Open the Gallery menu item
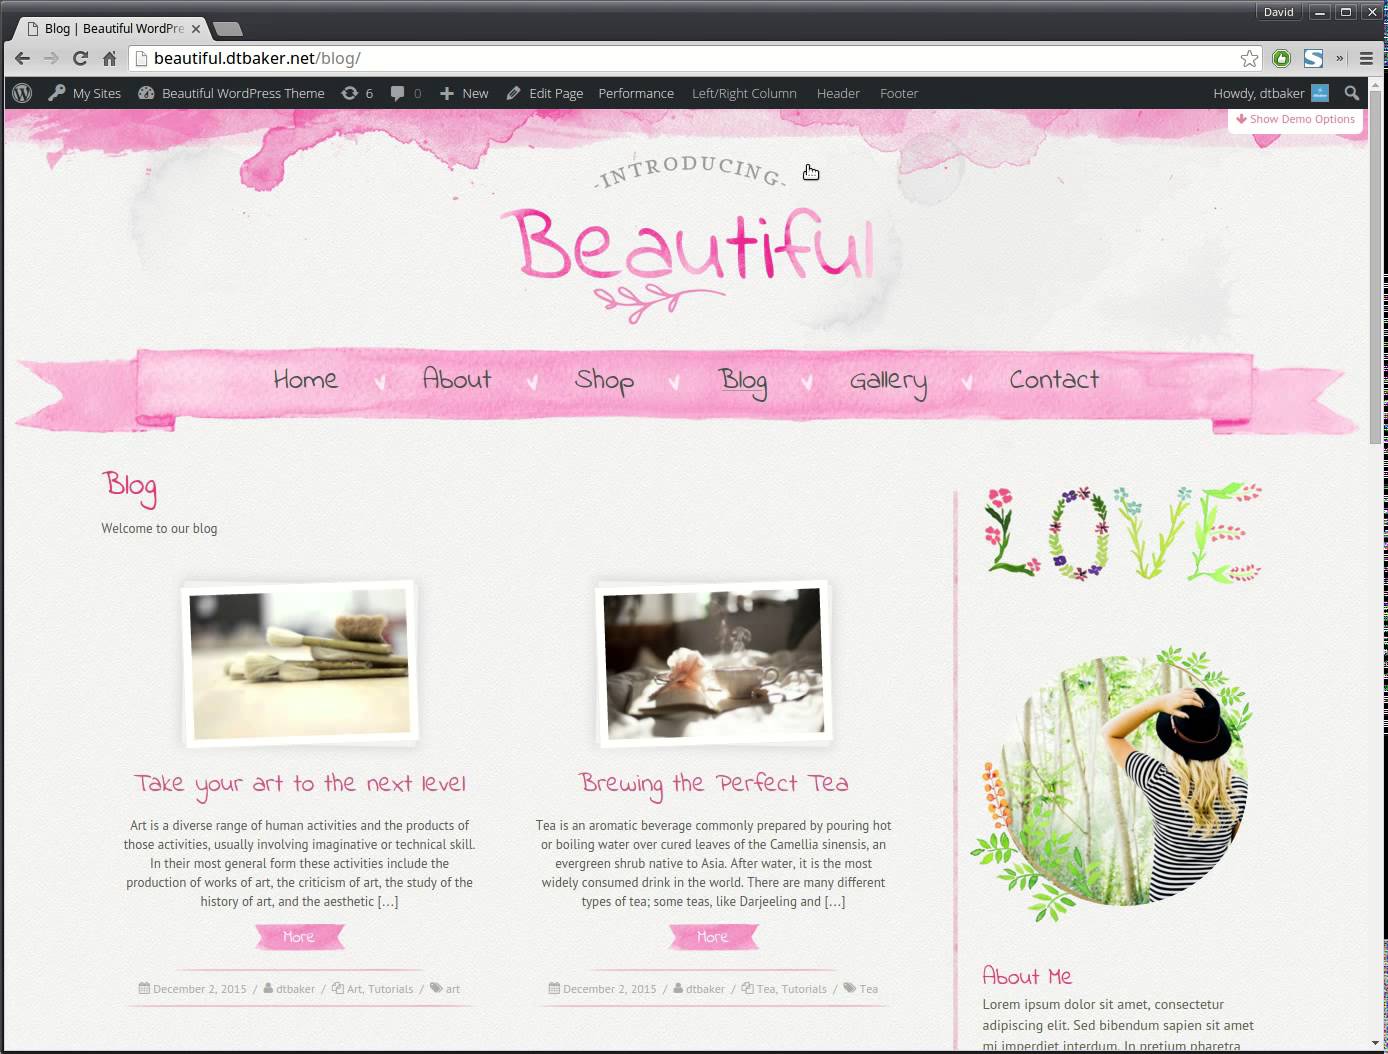 point(887,381)
